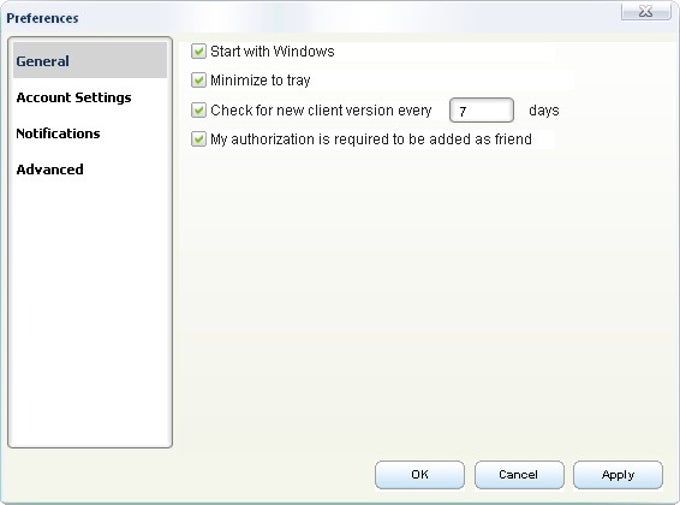680x505 pixels.
Task: Open the General preferences section
Action: pos(90,61)
